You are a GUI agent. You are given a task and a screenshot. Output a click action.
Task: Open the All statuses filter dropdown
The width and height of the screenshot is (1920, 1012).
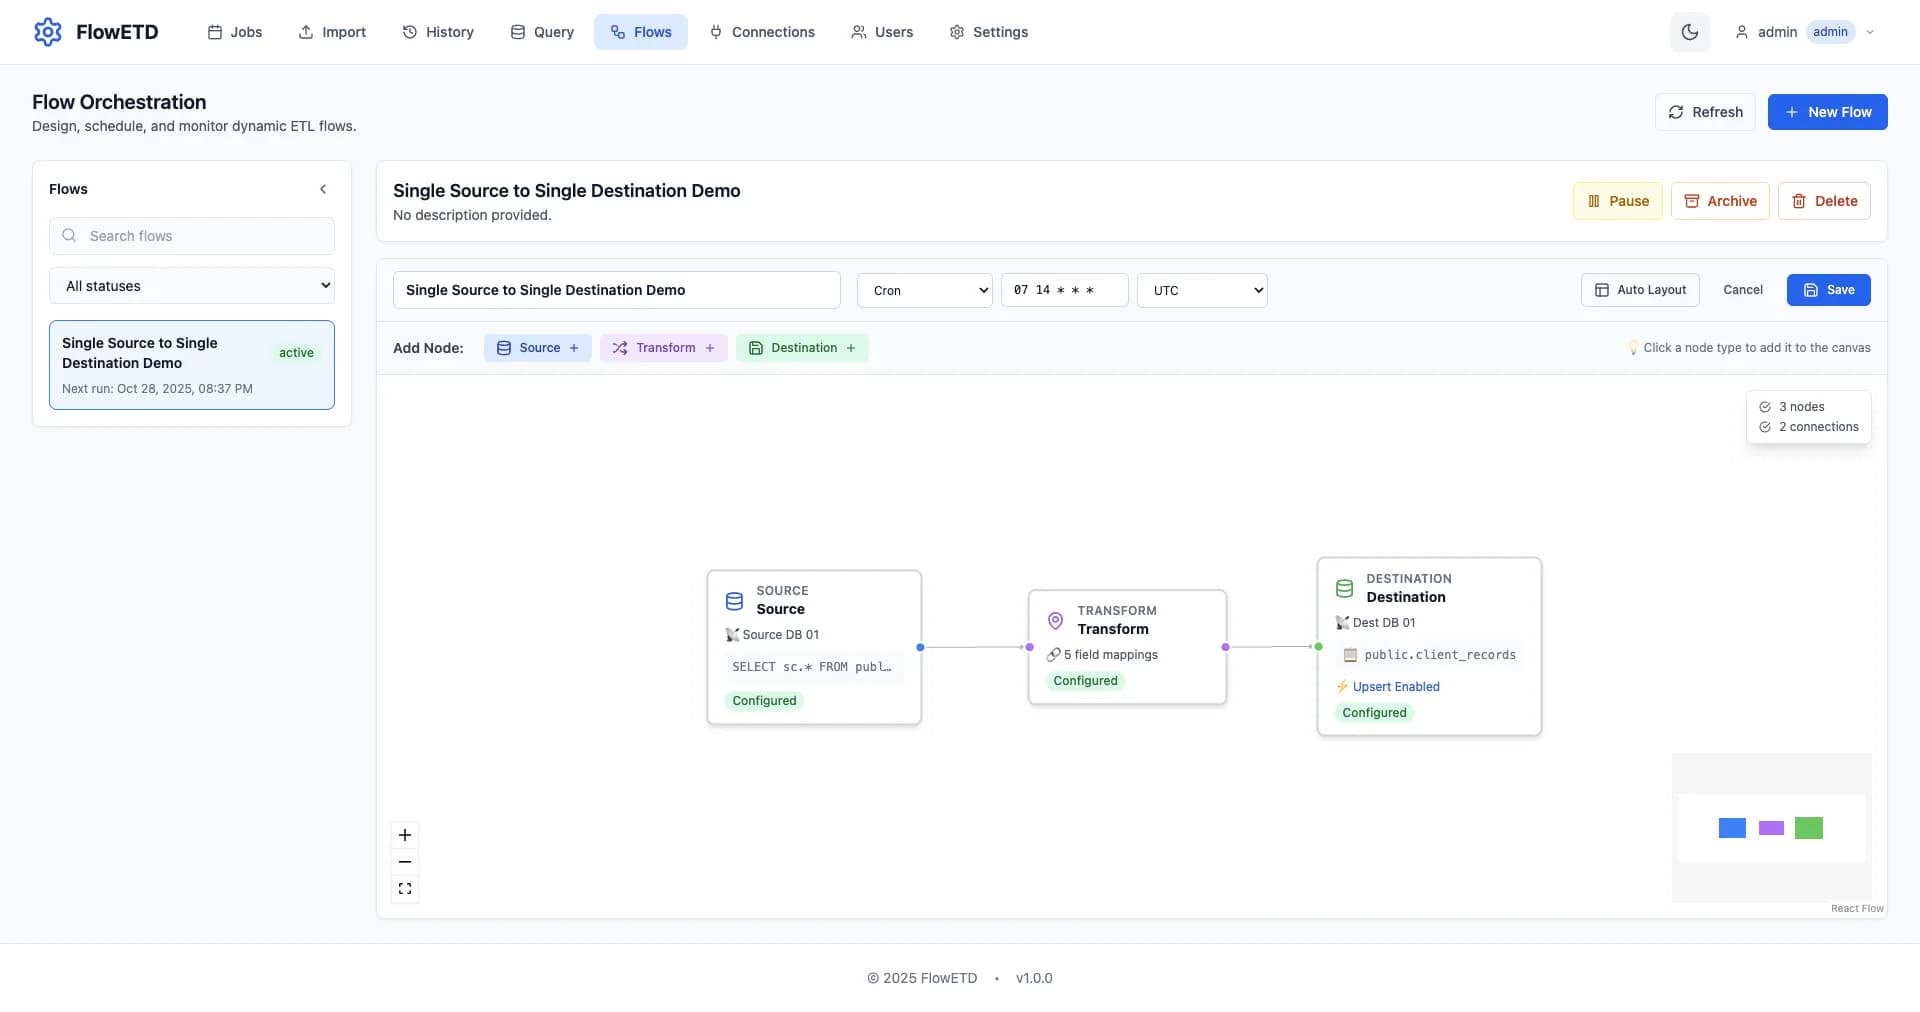(192, 286)
